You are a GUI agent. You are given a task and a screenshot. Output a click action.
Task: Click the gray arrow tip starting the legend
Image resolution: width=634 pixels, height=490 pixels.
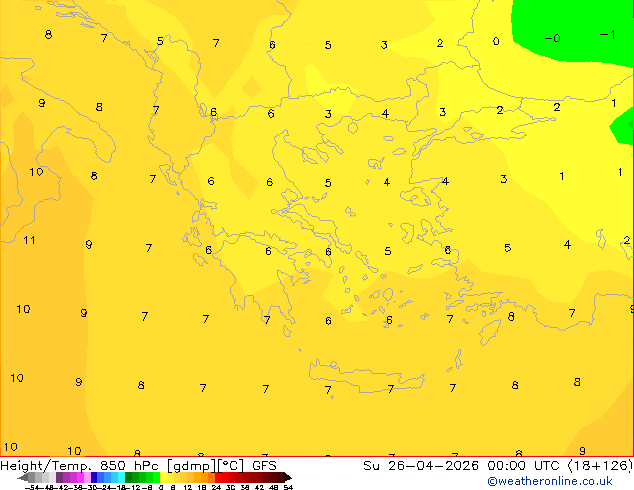click(x=23, y=477)
